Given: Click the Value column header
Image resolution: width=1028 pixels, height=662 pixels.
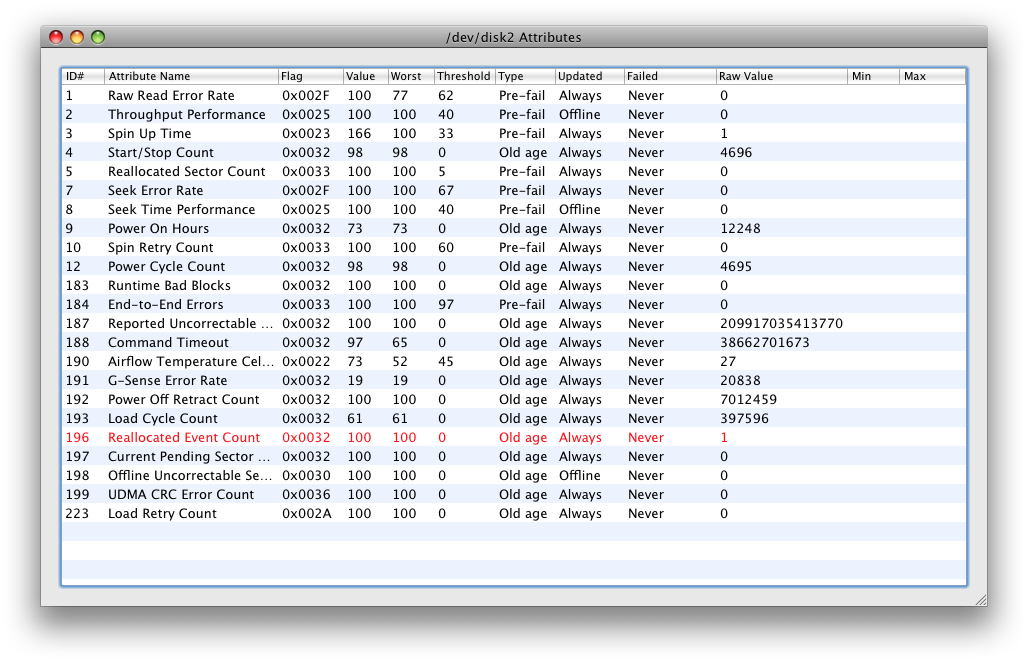Looking at the screenshot, I should tap(366, 76).
